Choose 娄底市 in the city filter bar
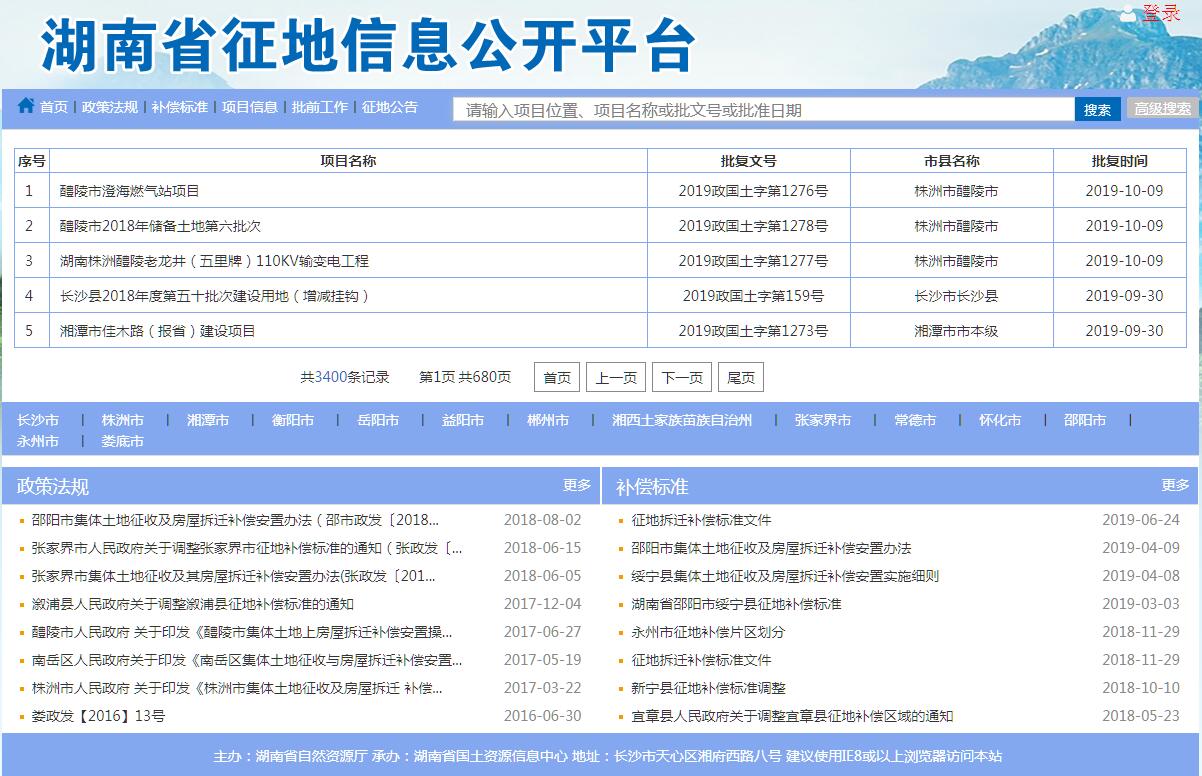Screen dimensions: 1202x776 [x=123, y=441]
